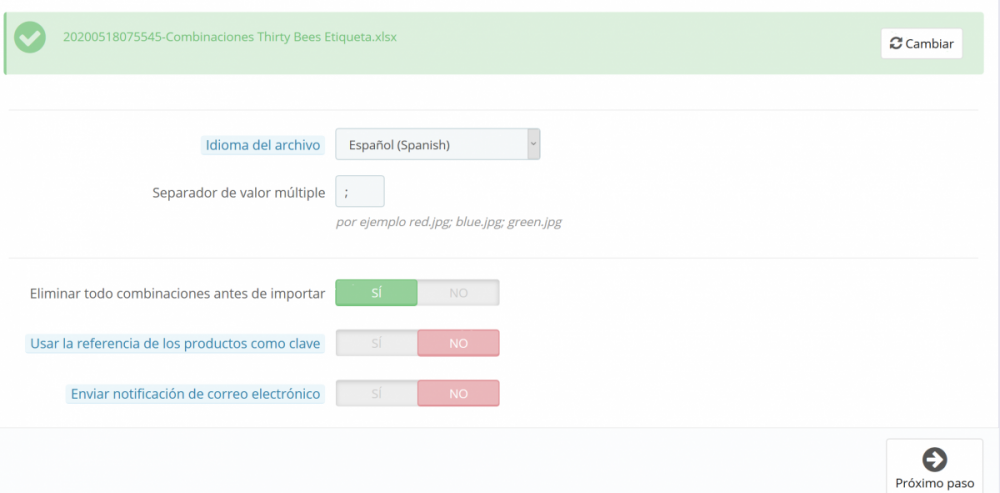1000x493 pixels.
Task: Click the Usar la referencia help label
Action: pyautogui.click(x=175, y=343)
